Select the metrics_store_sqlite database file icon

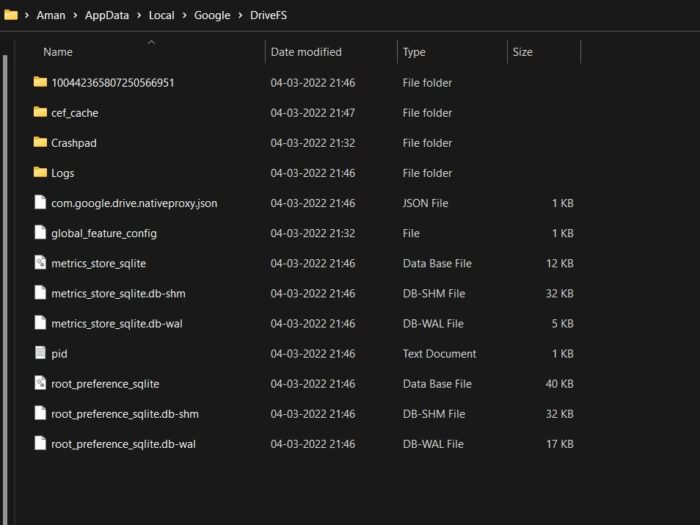tap(40, 263)
